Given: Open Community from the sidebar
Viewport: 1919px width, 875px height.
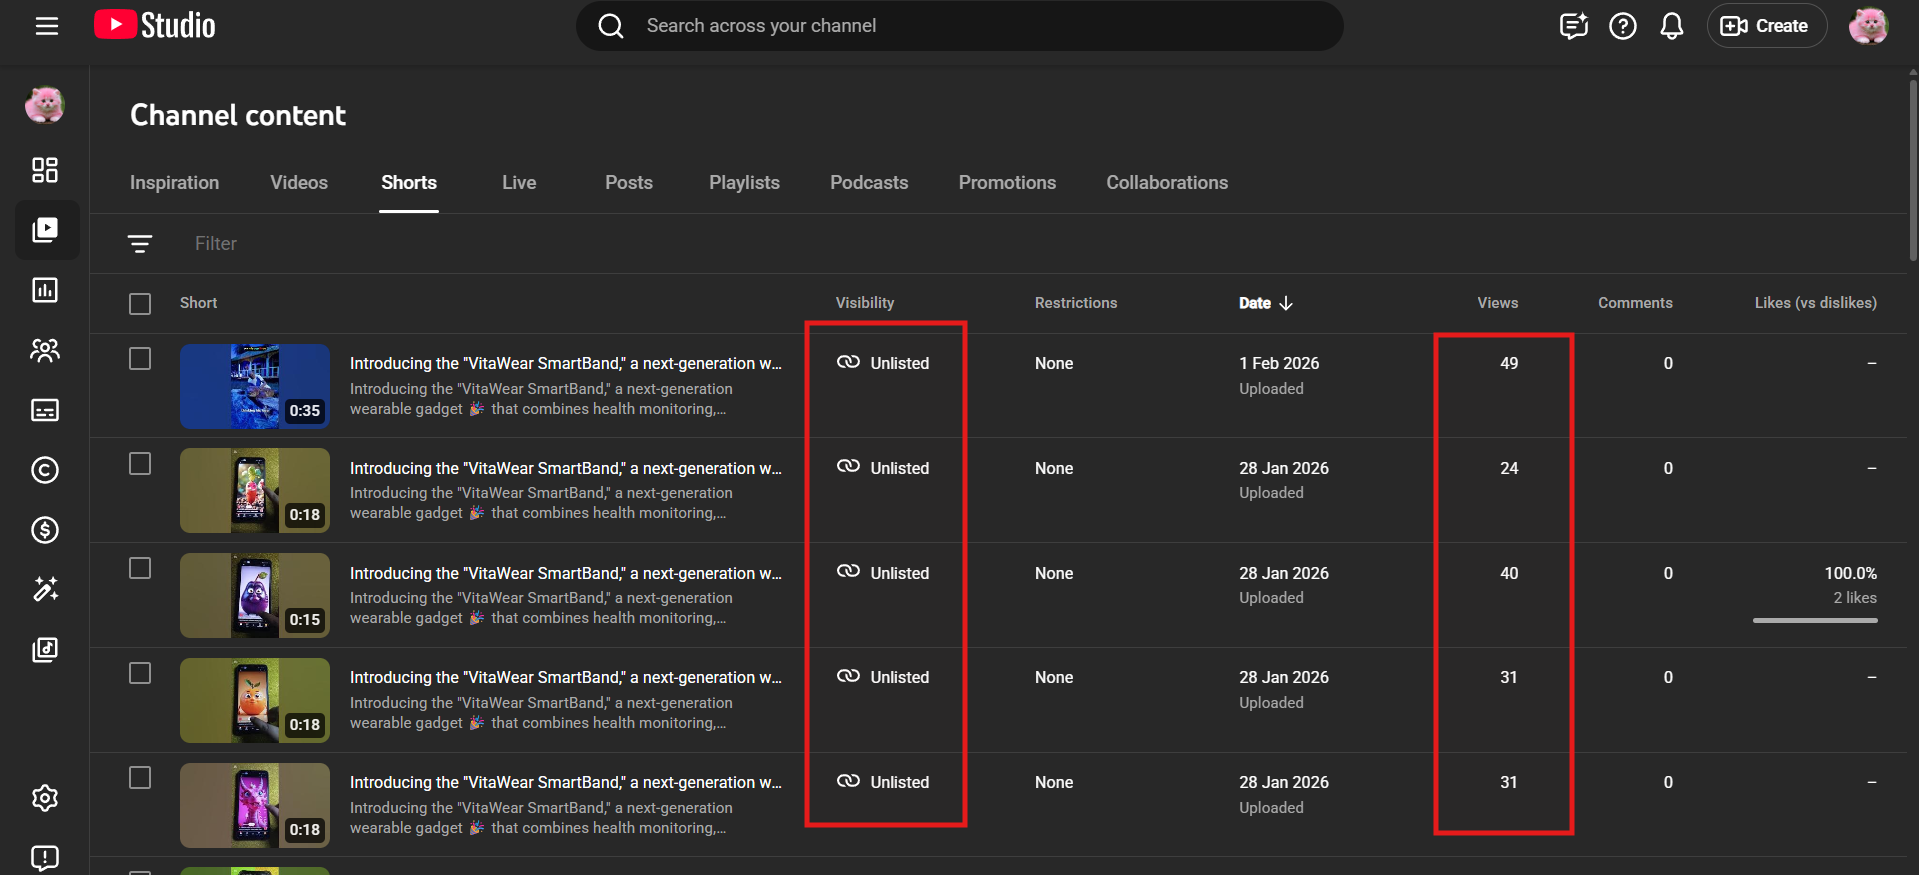Looking at the screenshot, I should click(x=45, y=350).
